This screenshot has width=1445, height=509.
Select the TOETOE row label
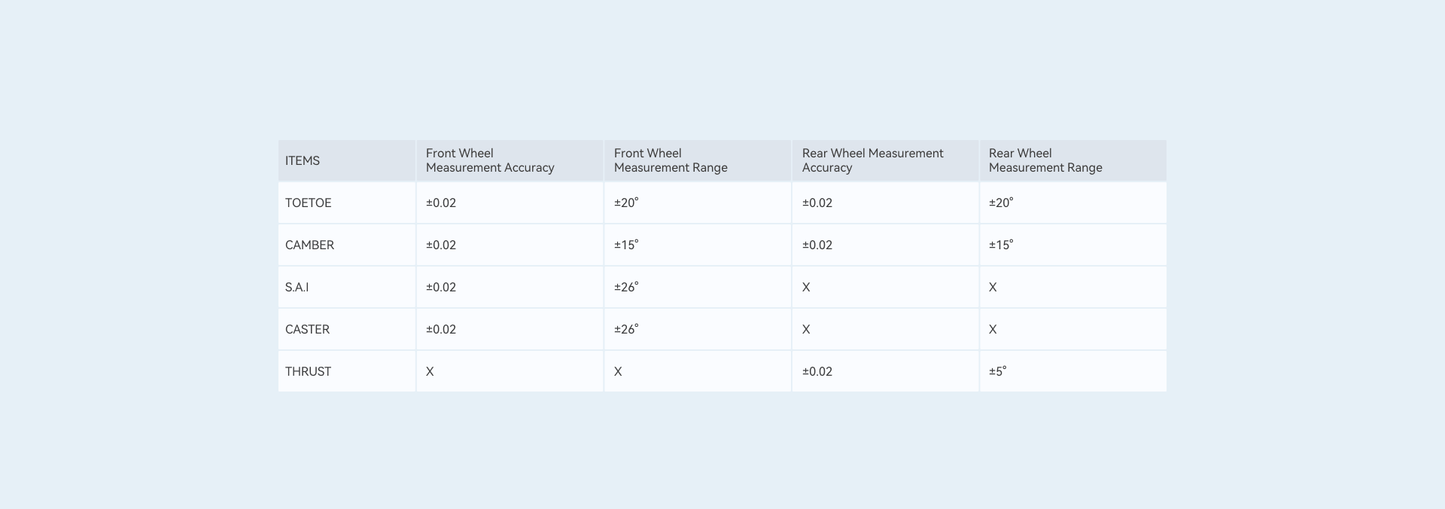pos(308,203)
